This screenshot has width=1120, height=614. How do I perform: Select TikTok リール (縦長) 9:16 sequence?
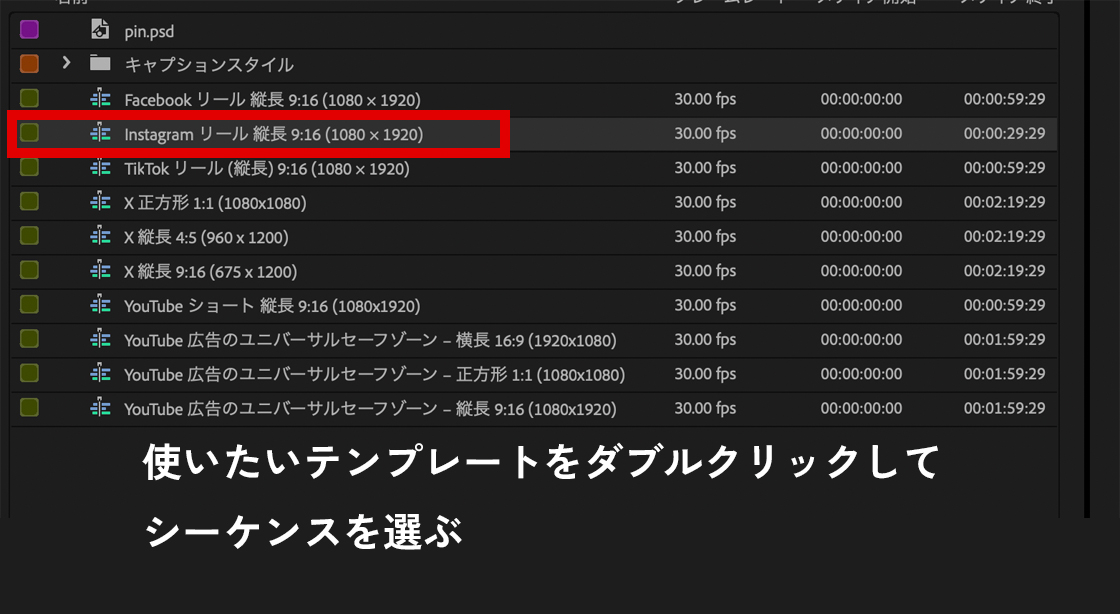pyautogui.click(x=266, y=169)
